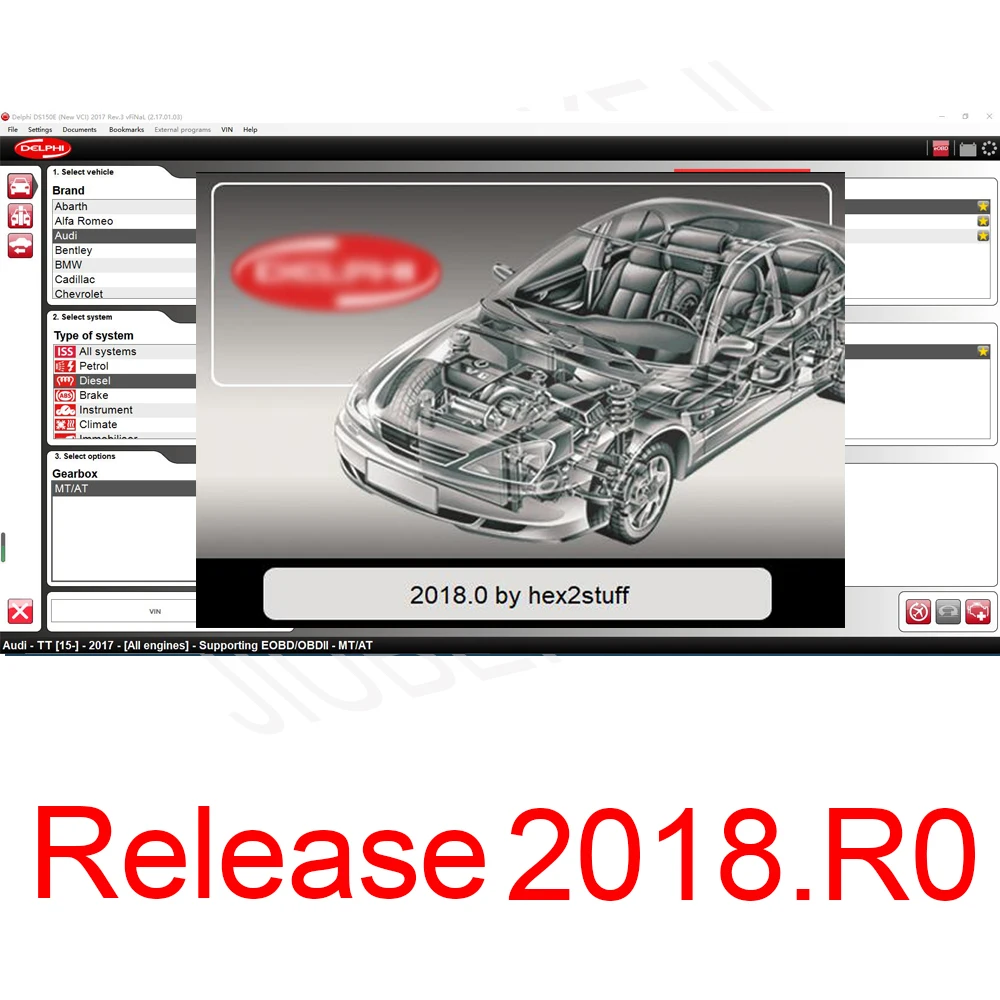The height and width of the screenshot is (1000, 1000).
Task: Start the flight recorder airplane icon
Action: (918, 612)
